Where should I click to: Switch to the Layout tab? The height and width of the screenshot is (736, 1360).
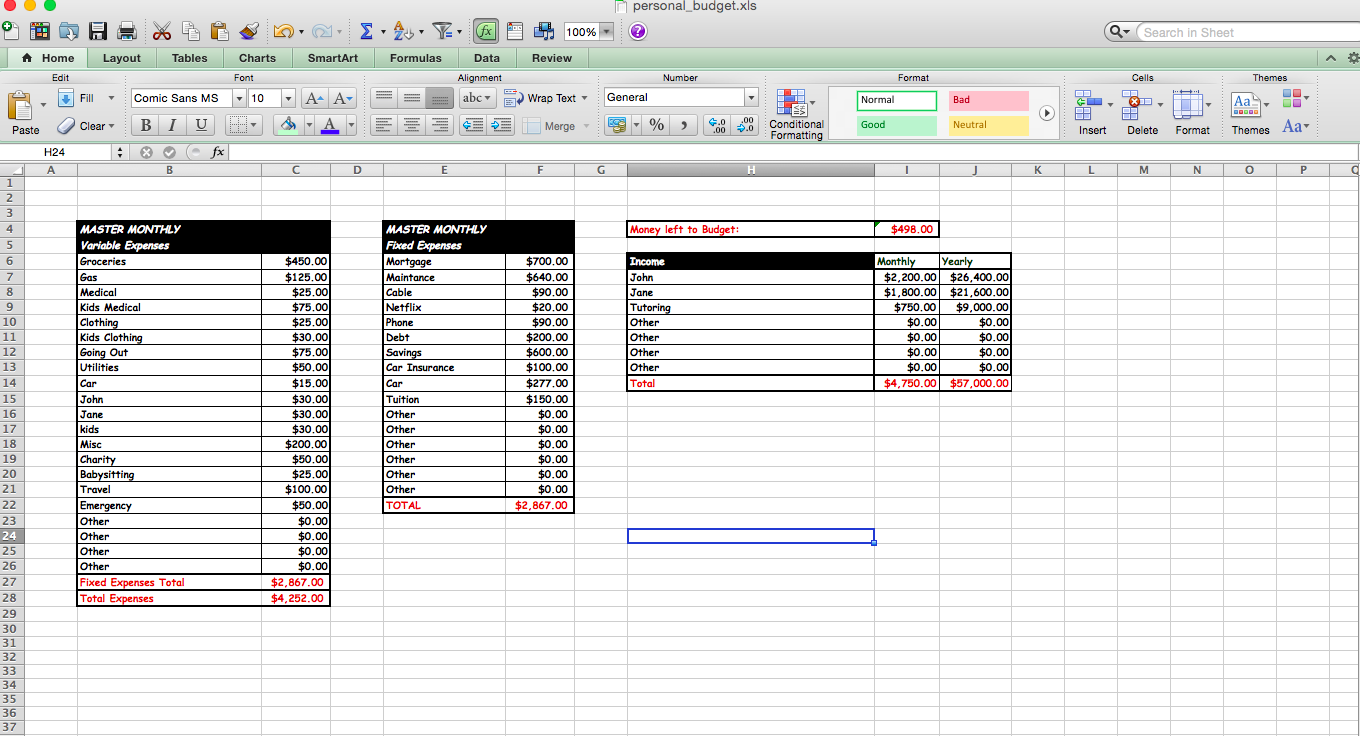(122, 58)
